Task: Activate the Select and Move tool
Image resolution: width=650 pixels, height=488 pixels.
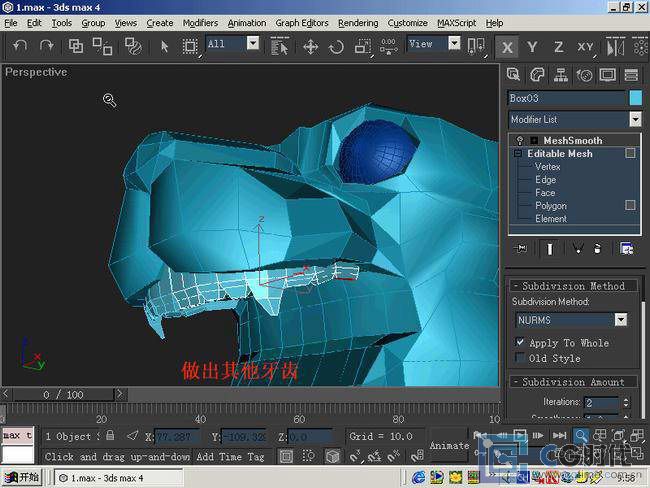Action: [x=310, y=46]
